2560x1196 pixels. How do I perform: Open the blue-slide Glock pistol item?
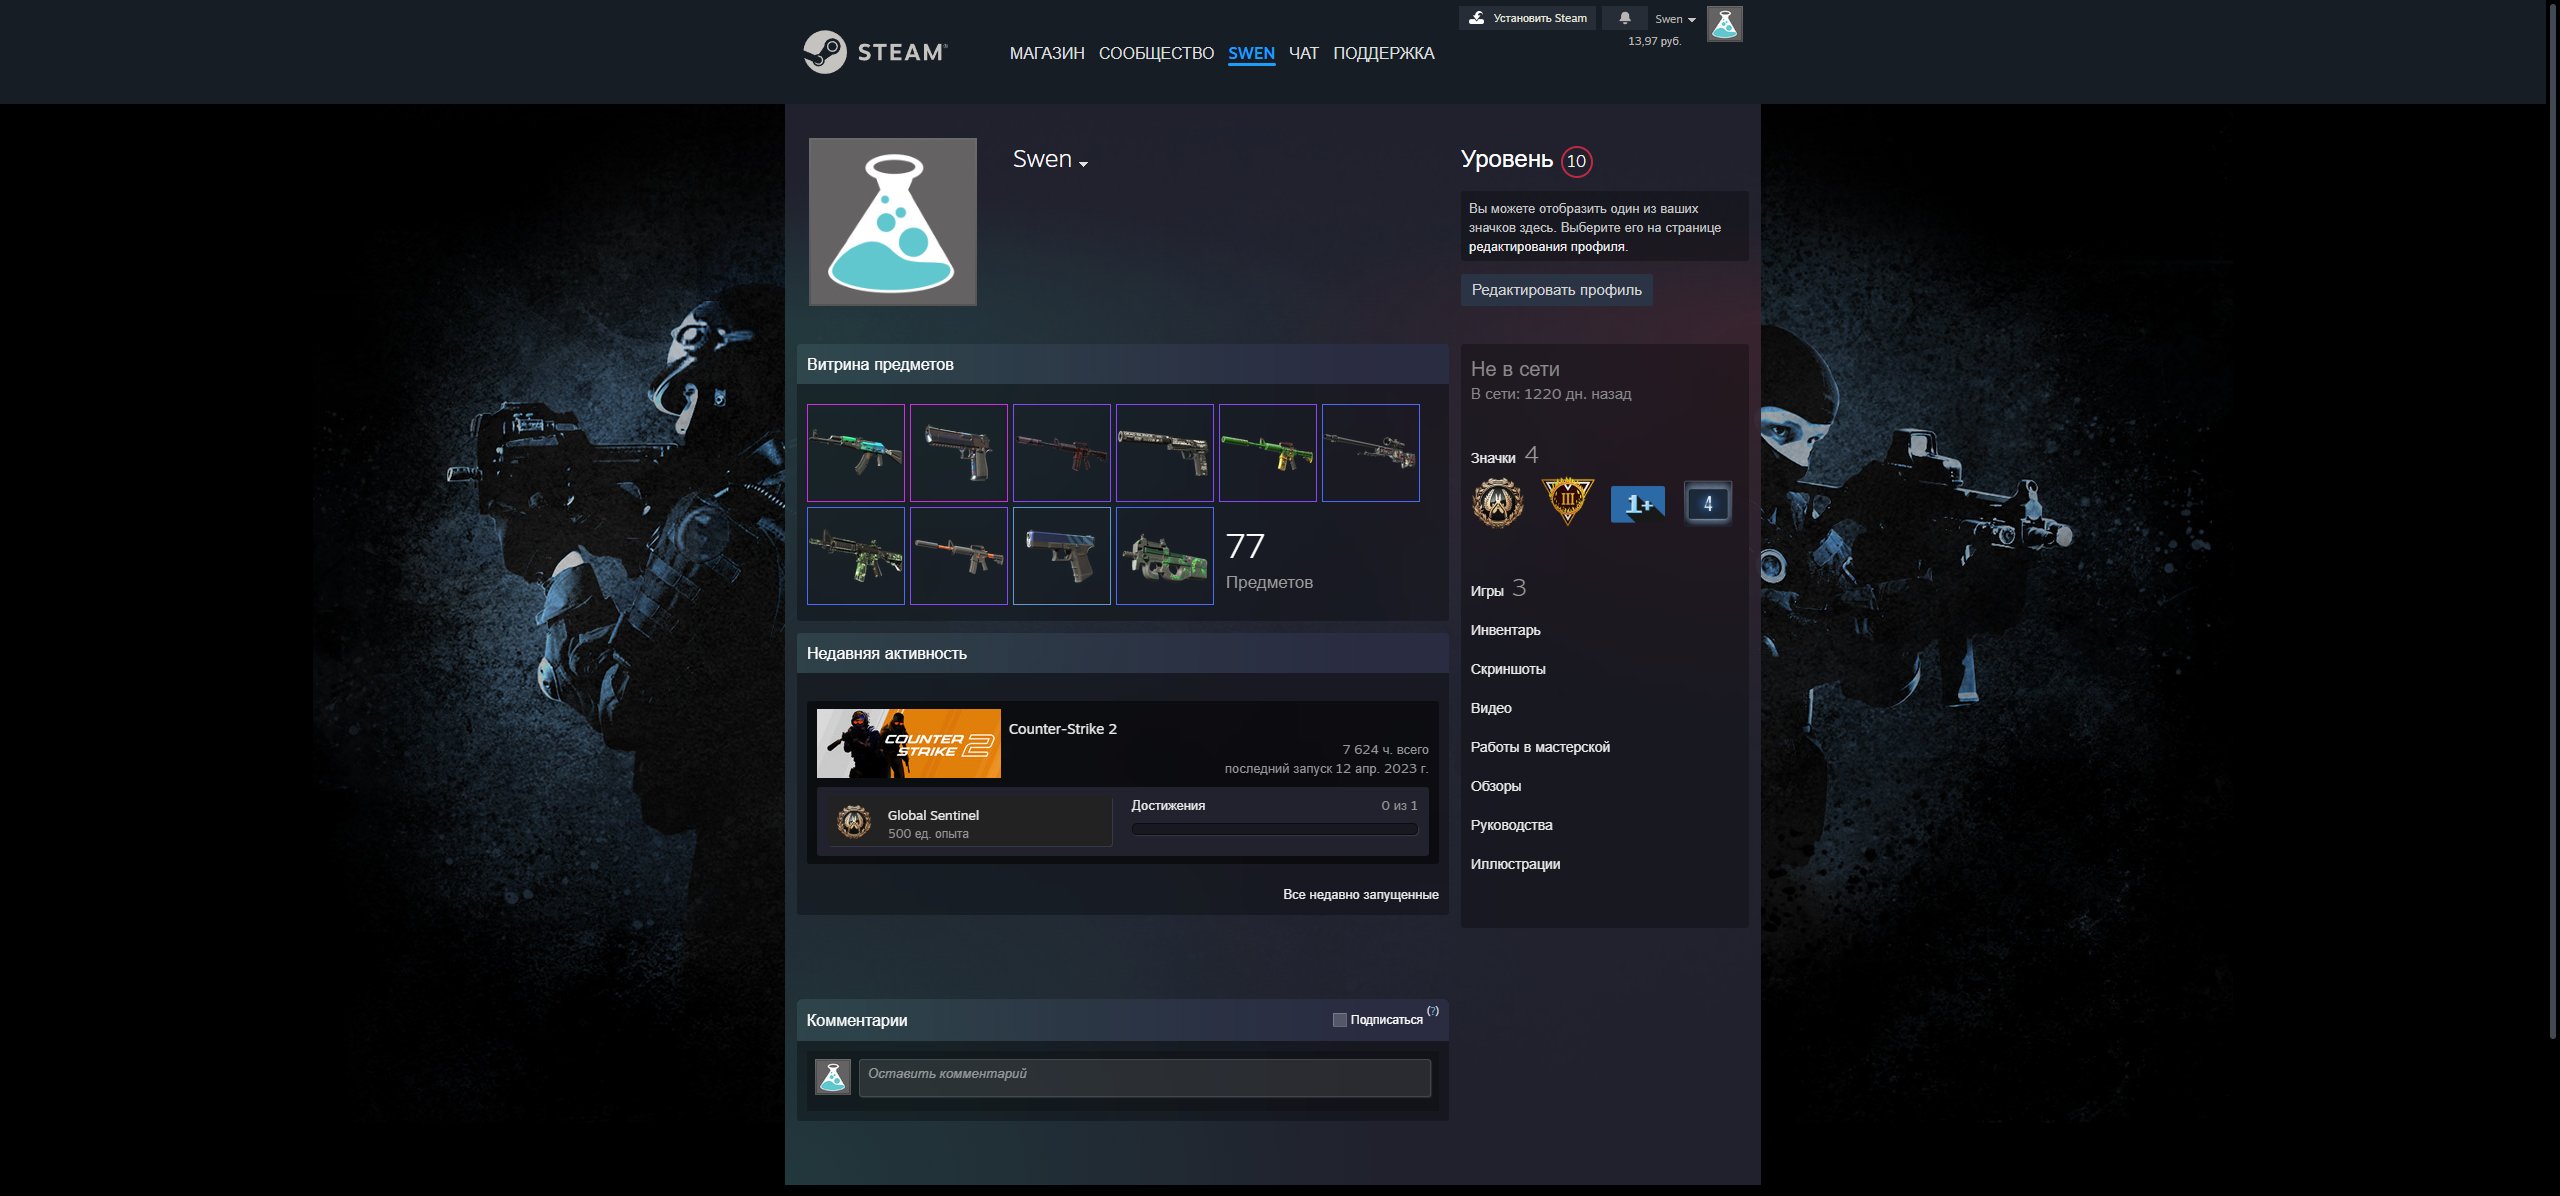1062,556
